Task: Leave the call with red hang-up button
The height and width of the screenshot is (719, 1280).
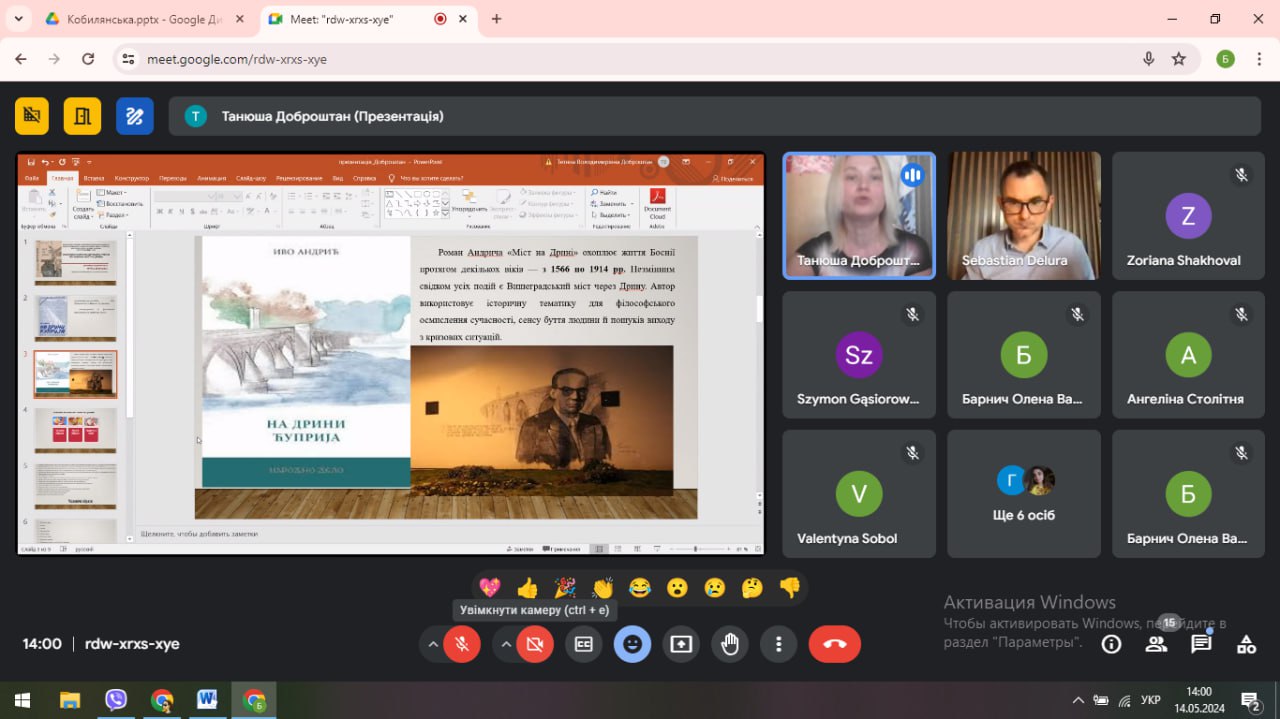Action: (835, 645)
